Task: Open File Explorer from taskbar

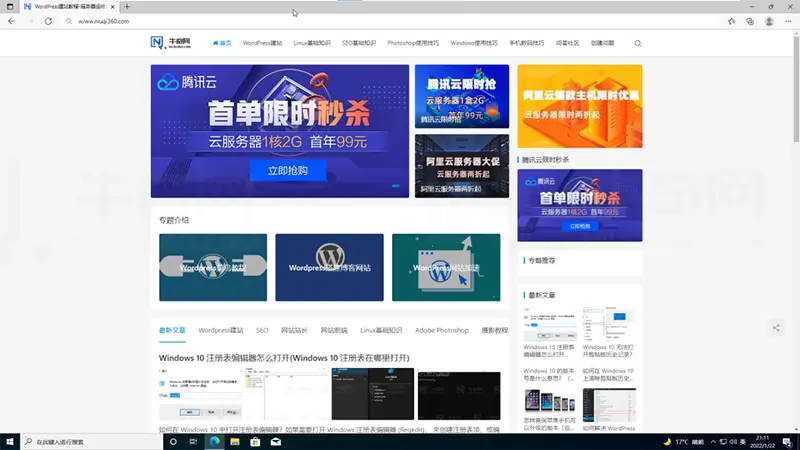Action: 235,442
